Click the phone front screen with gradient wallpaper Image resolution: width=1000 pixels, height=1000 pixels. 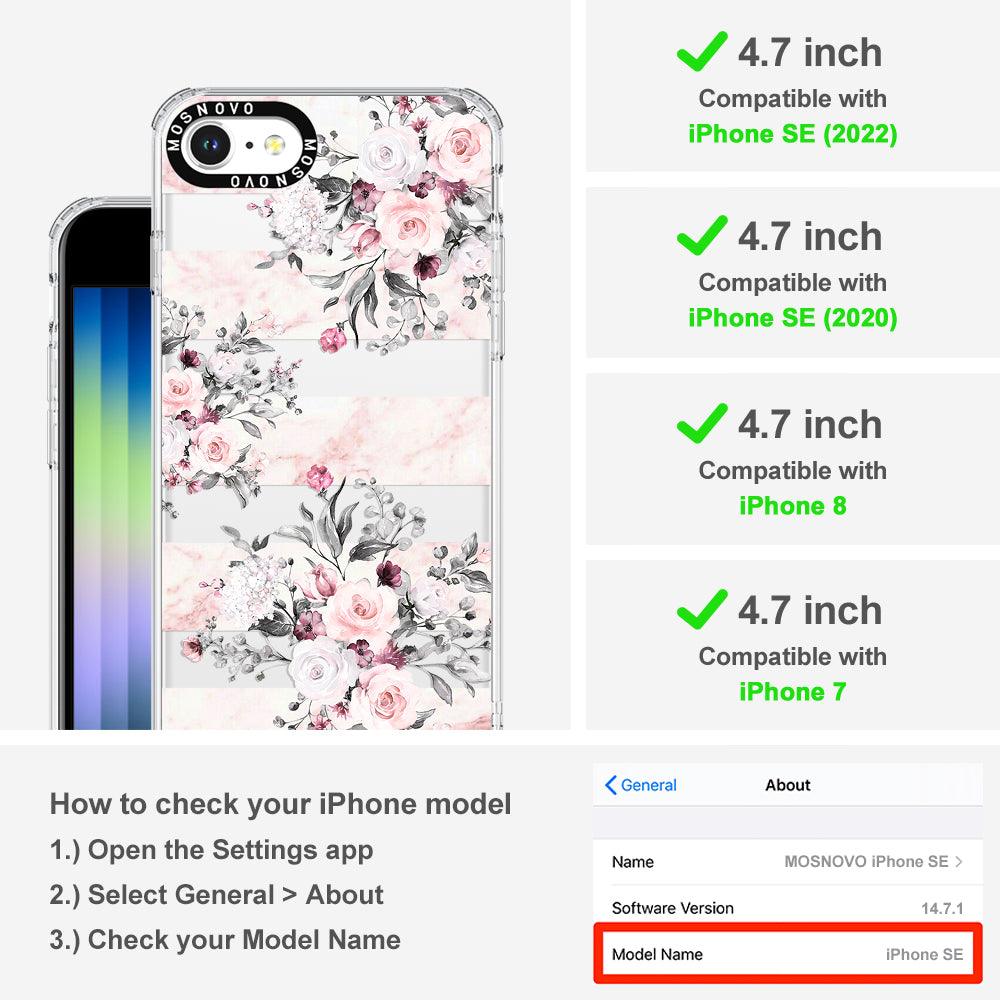(112, 507)
